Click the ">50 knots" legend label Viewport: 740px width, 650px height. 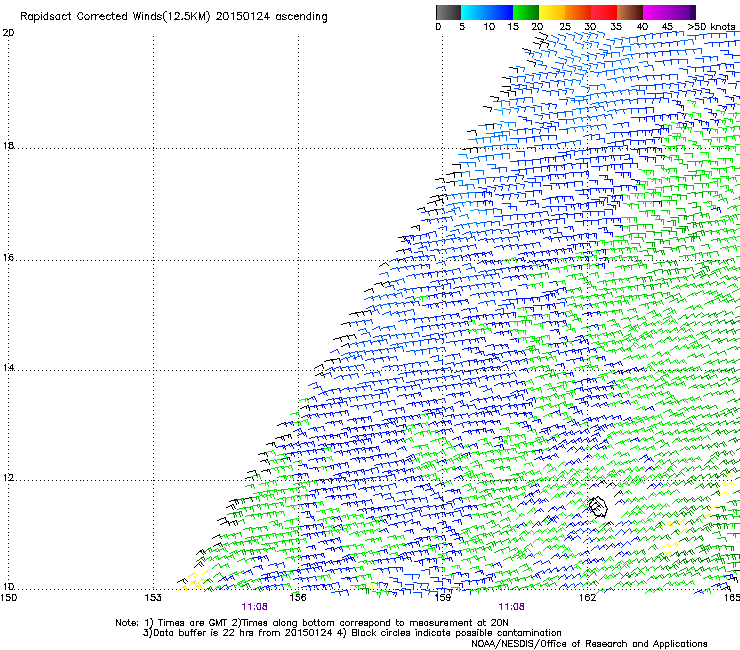pyautogui.click(x=711, y=27)
